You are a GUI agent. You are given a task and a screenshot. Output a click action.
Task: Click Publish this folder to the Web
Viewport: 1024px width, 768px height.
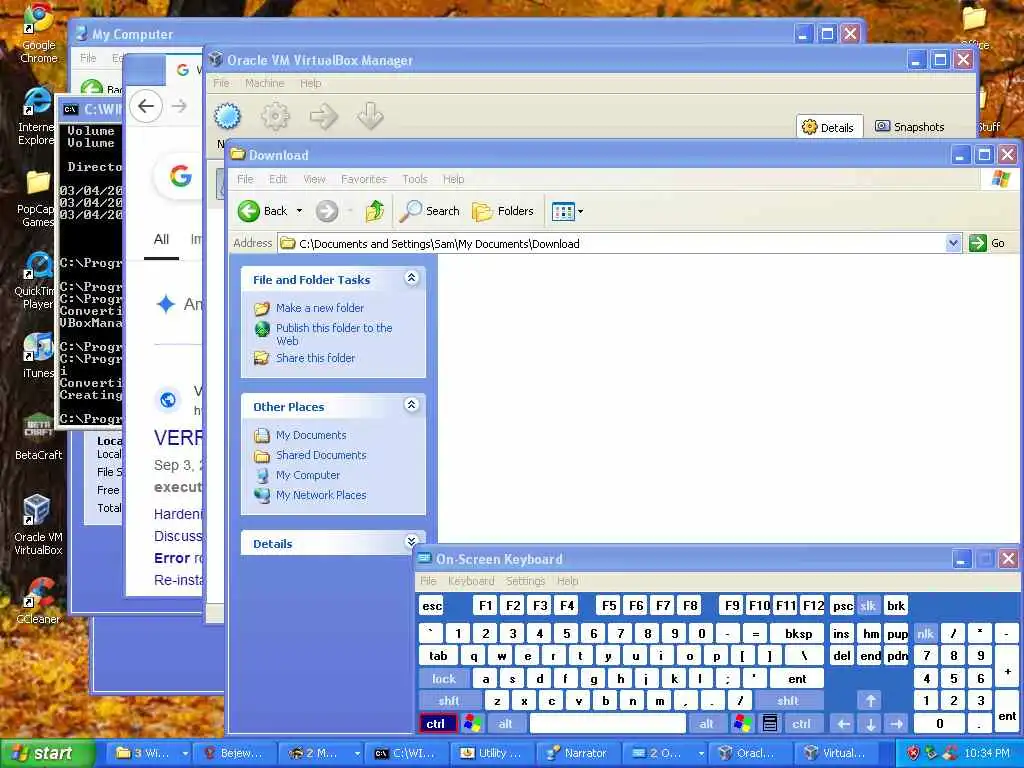[x=334, y=334]
